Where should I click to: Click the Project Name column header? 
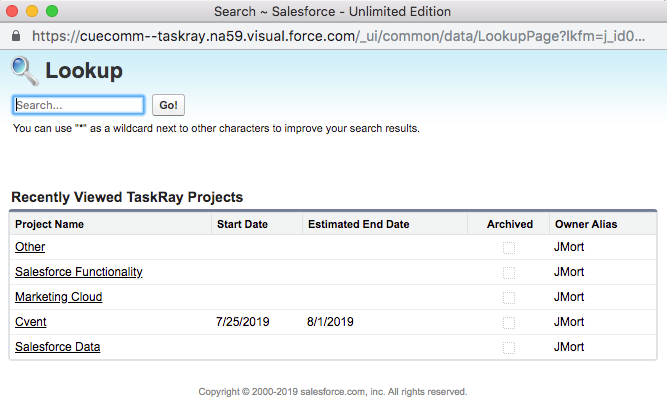click(x=49, y=224)
